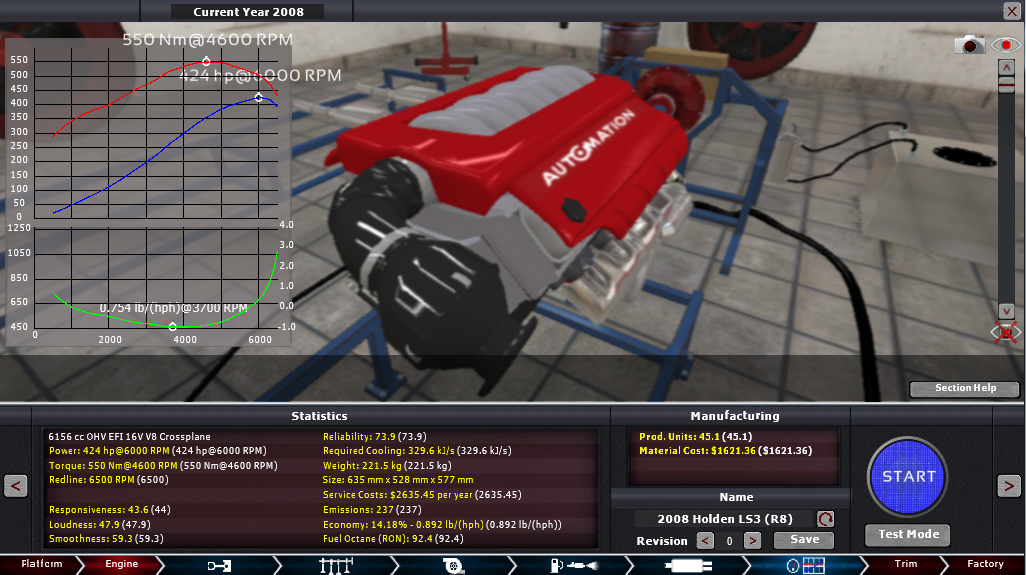Select the Material Cost: $1621.36 value
Viewport: 1026px width, 575px height.
coord(726,451)
